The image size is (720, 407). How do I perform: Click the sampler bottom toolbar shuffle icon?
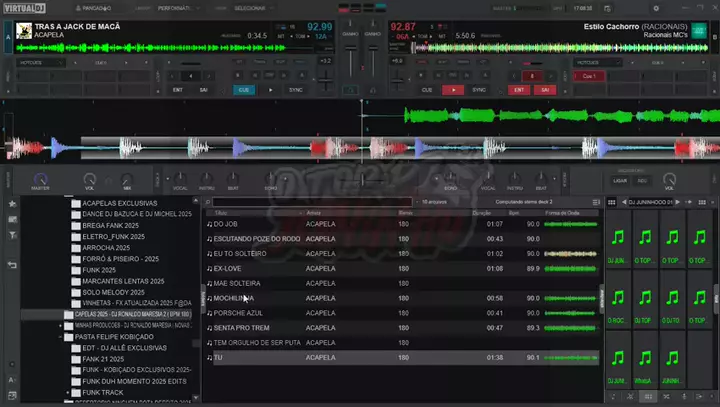point(666,396)
